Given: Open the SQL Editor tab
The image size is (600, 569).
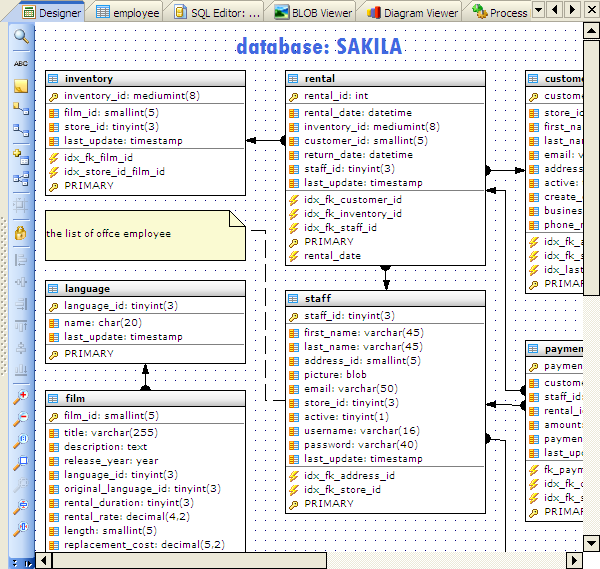Looking at the screenshot, I should pyautogui.click(x=217, y=13).
